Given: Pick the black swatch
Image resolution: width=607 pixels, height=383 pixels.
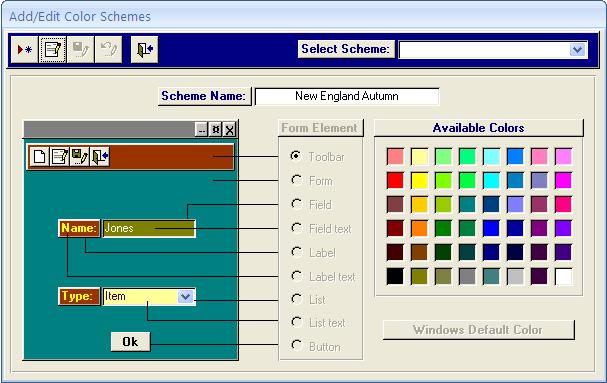Looking at the screenshot, I should click(395, 277).
